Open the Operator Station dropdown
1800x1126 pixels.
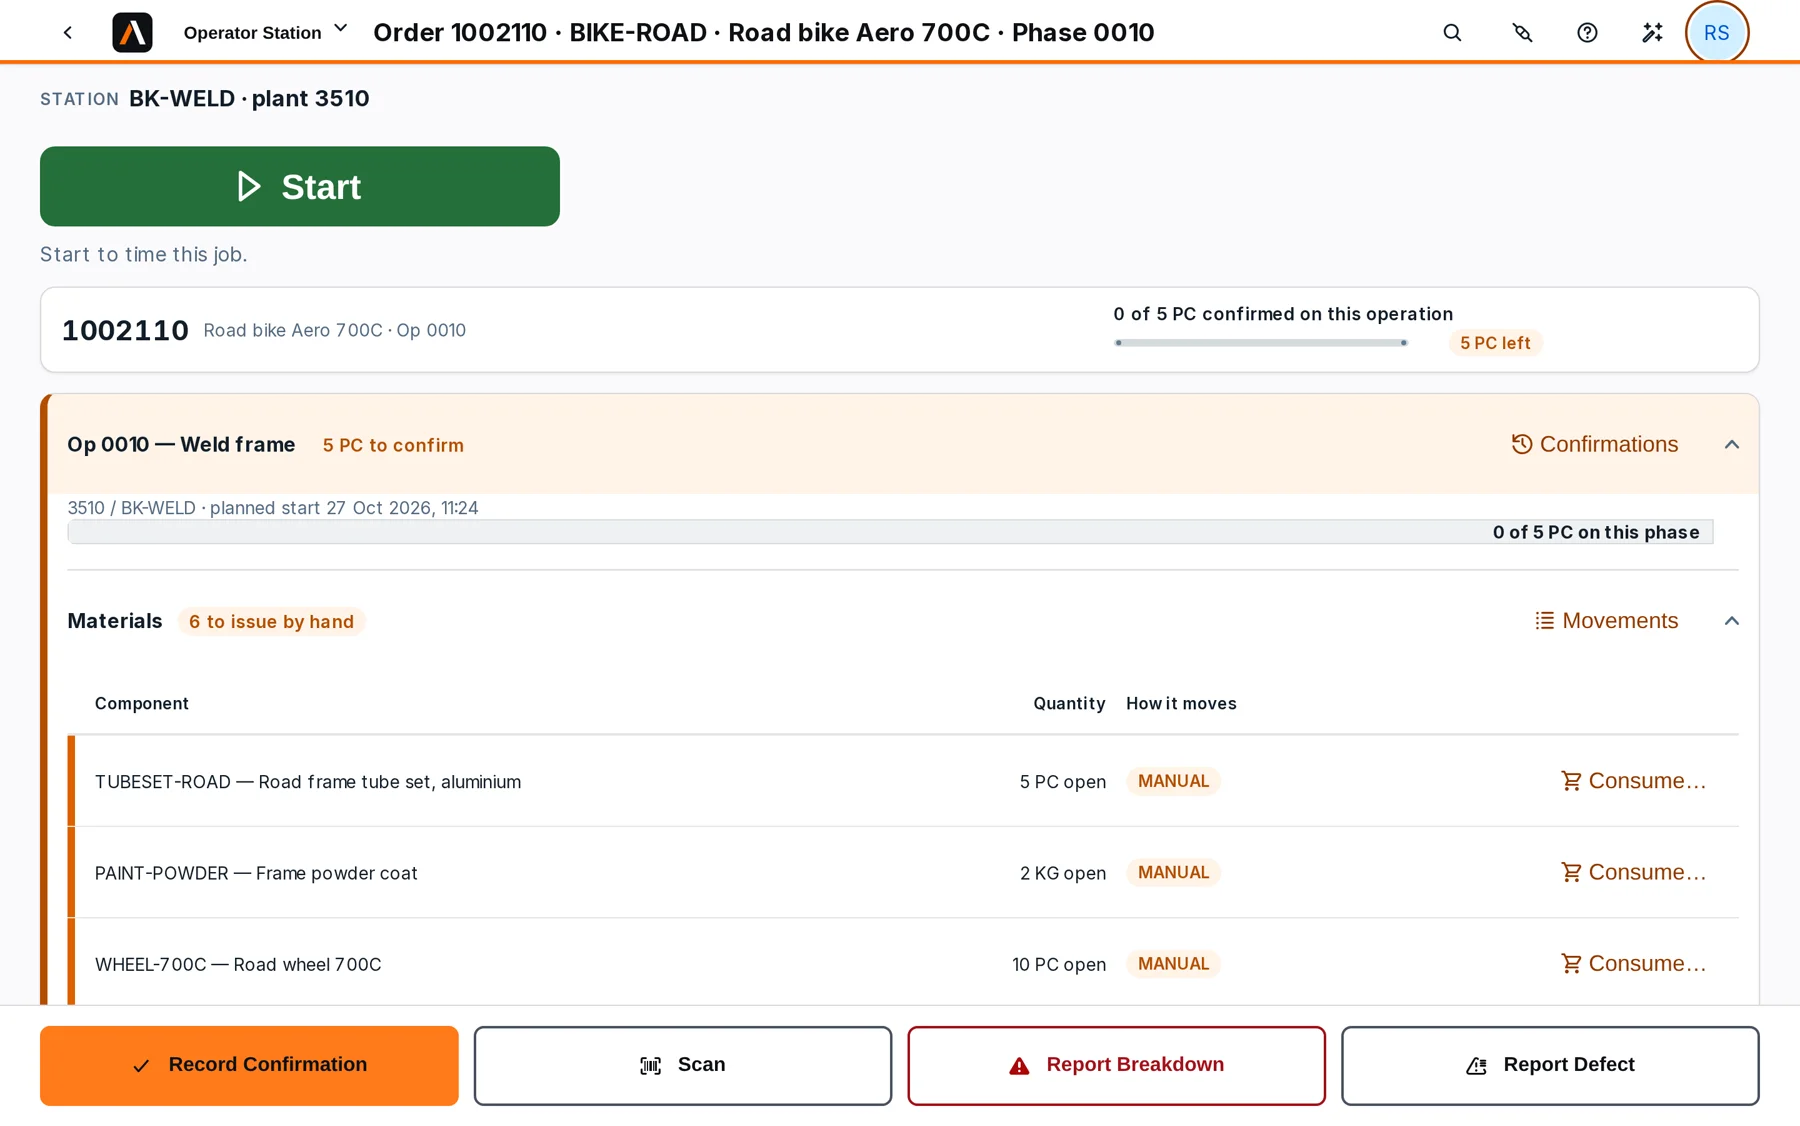tap(265, 32)
